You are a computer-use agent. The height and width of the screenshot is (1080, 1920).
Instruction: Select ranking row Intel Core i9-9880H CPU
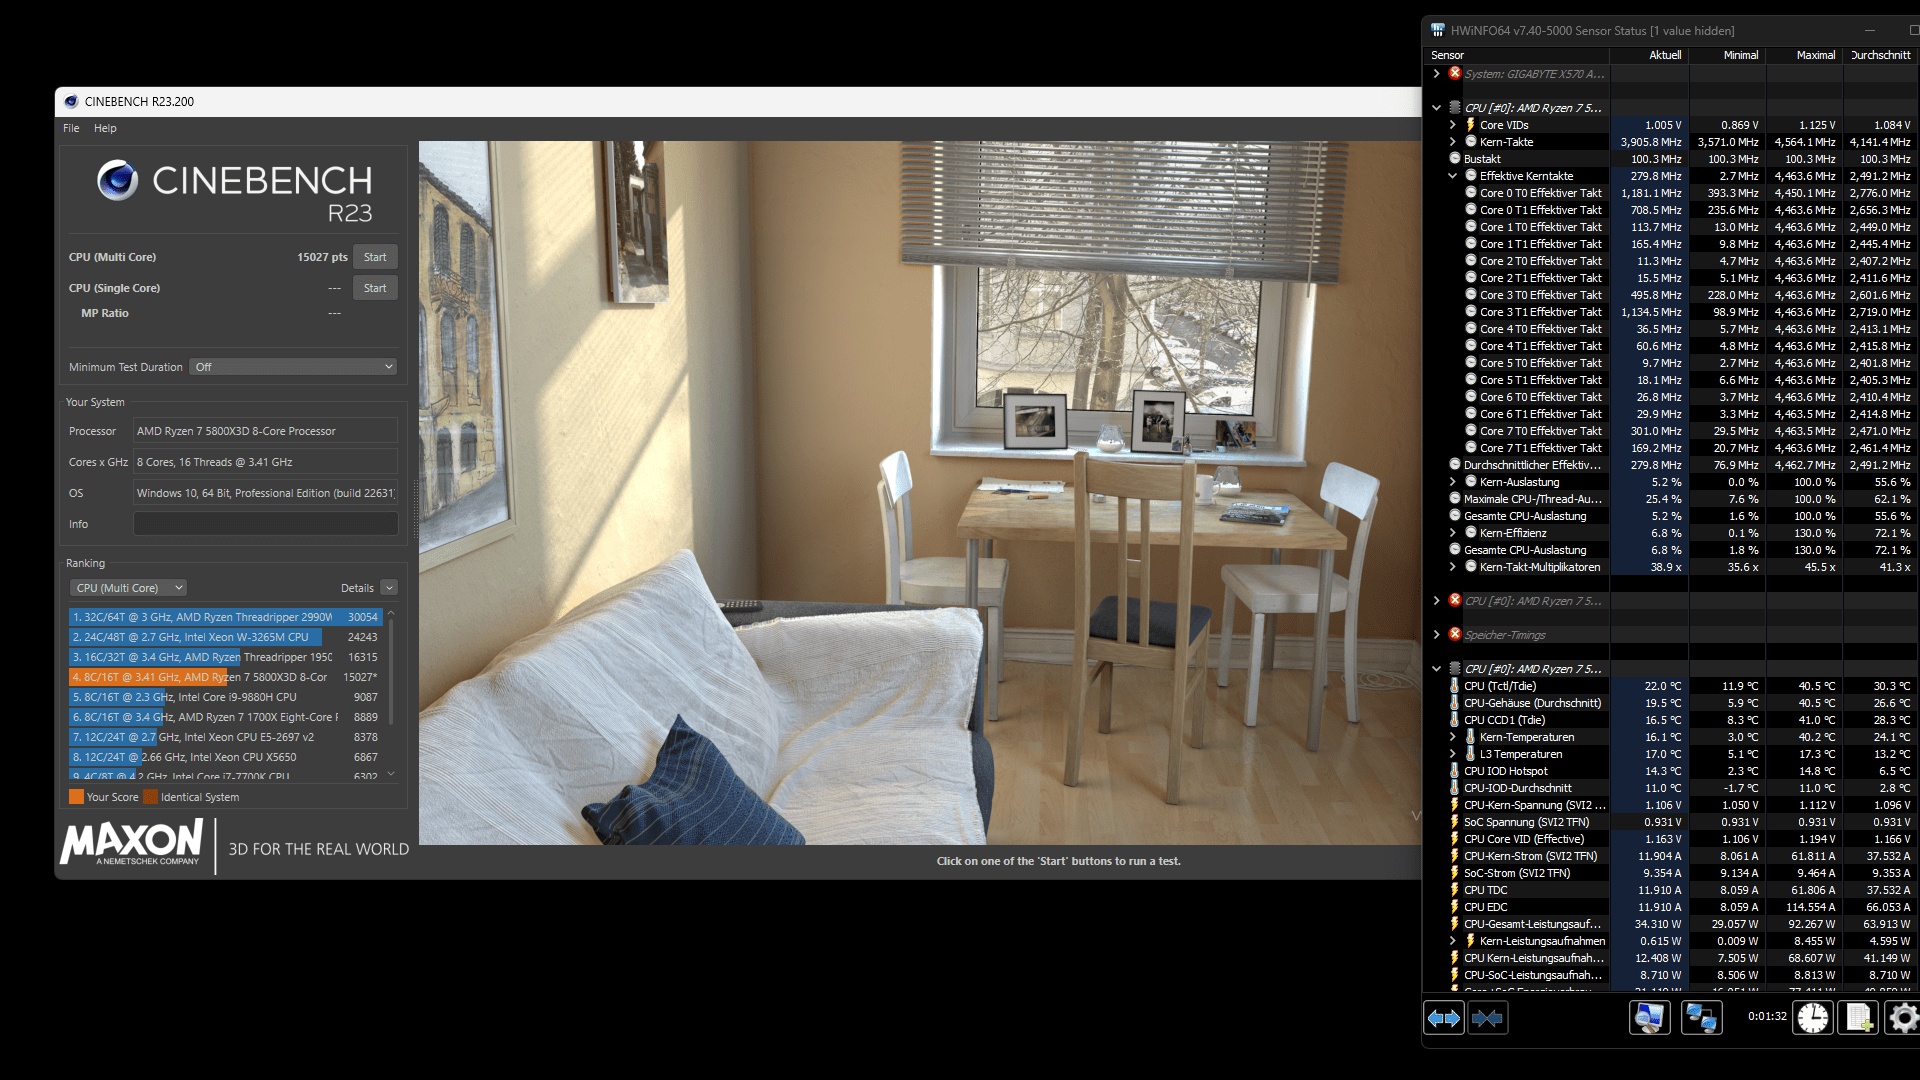point(226,697)
